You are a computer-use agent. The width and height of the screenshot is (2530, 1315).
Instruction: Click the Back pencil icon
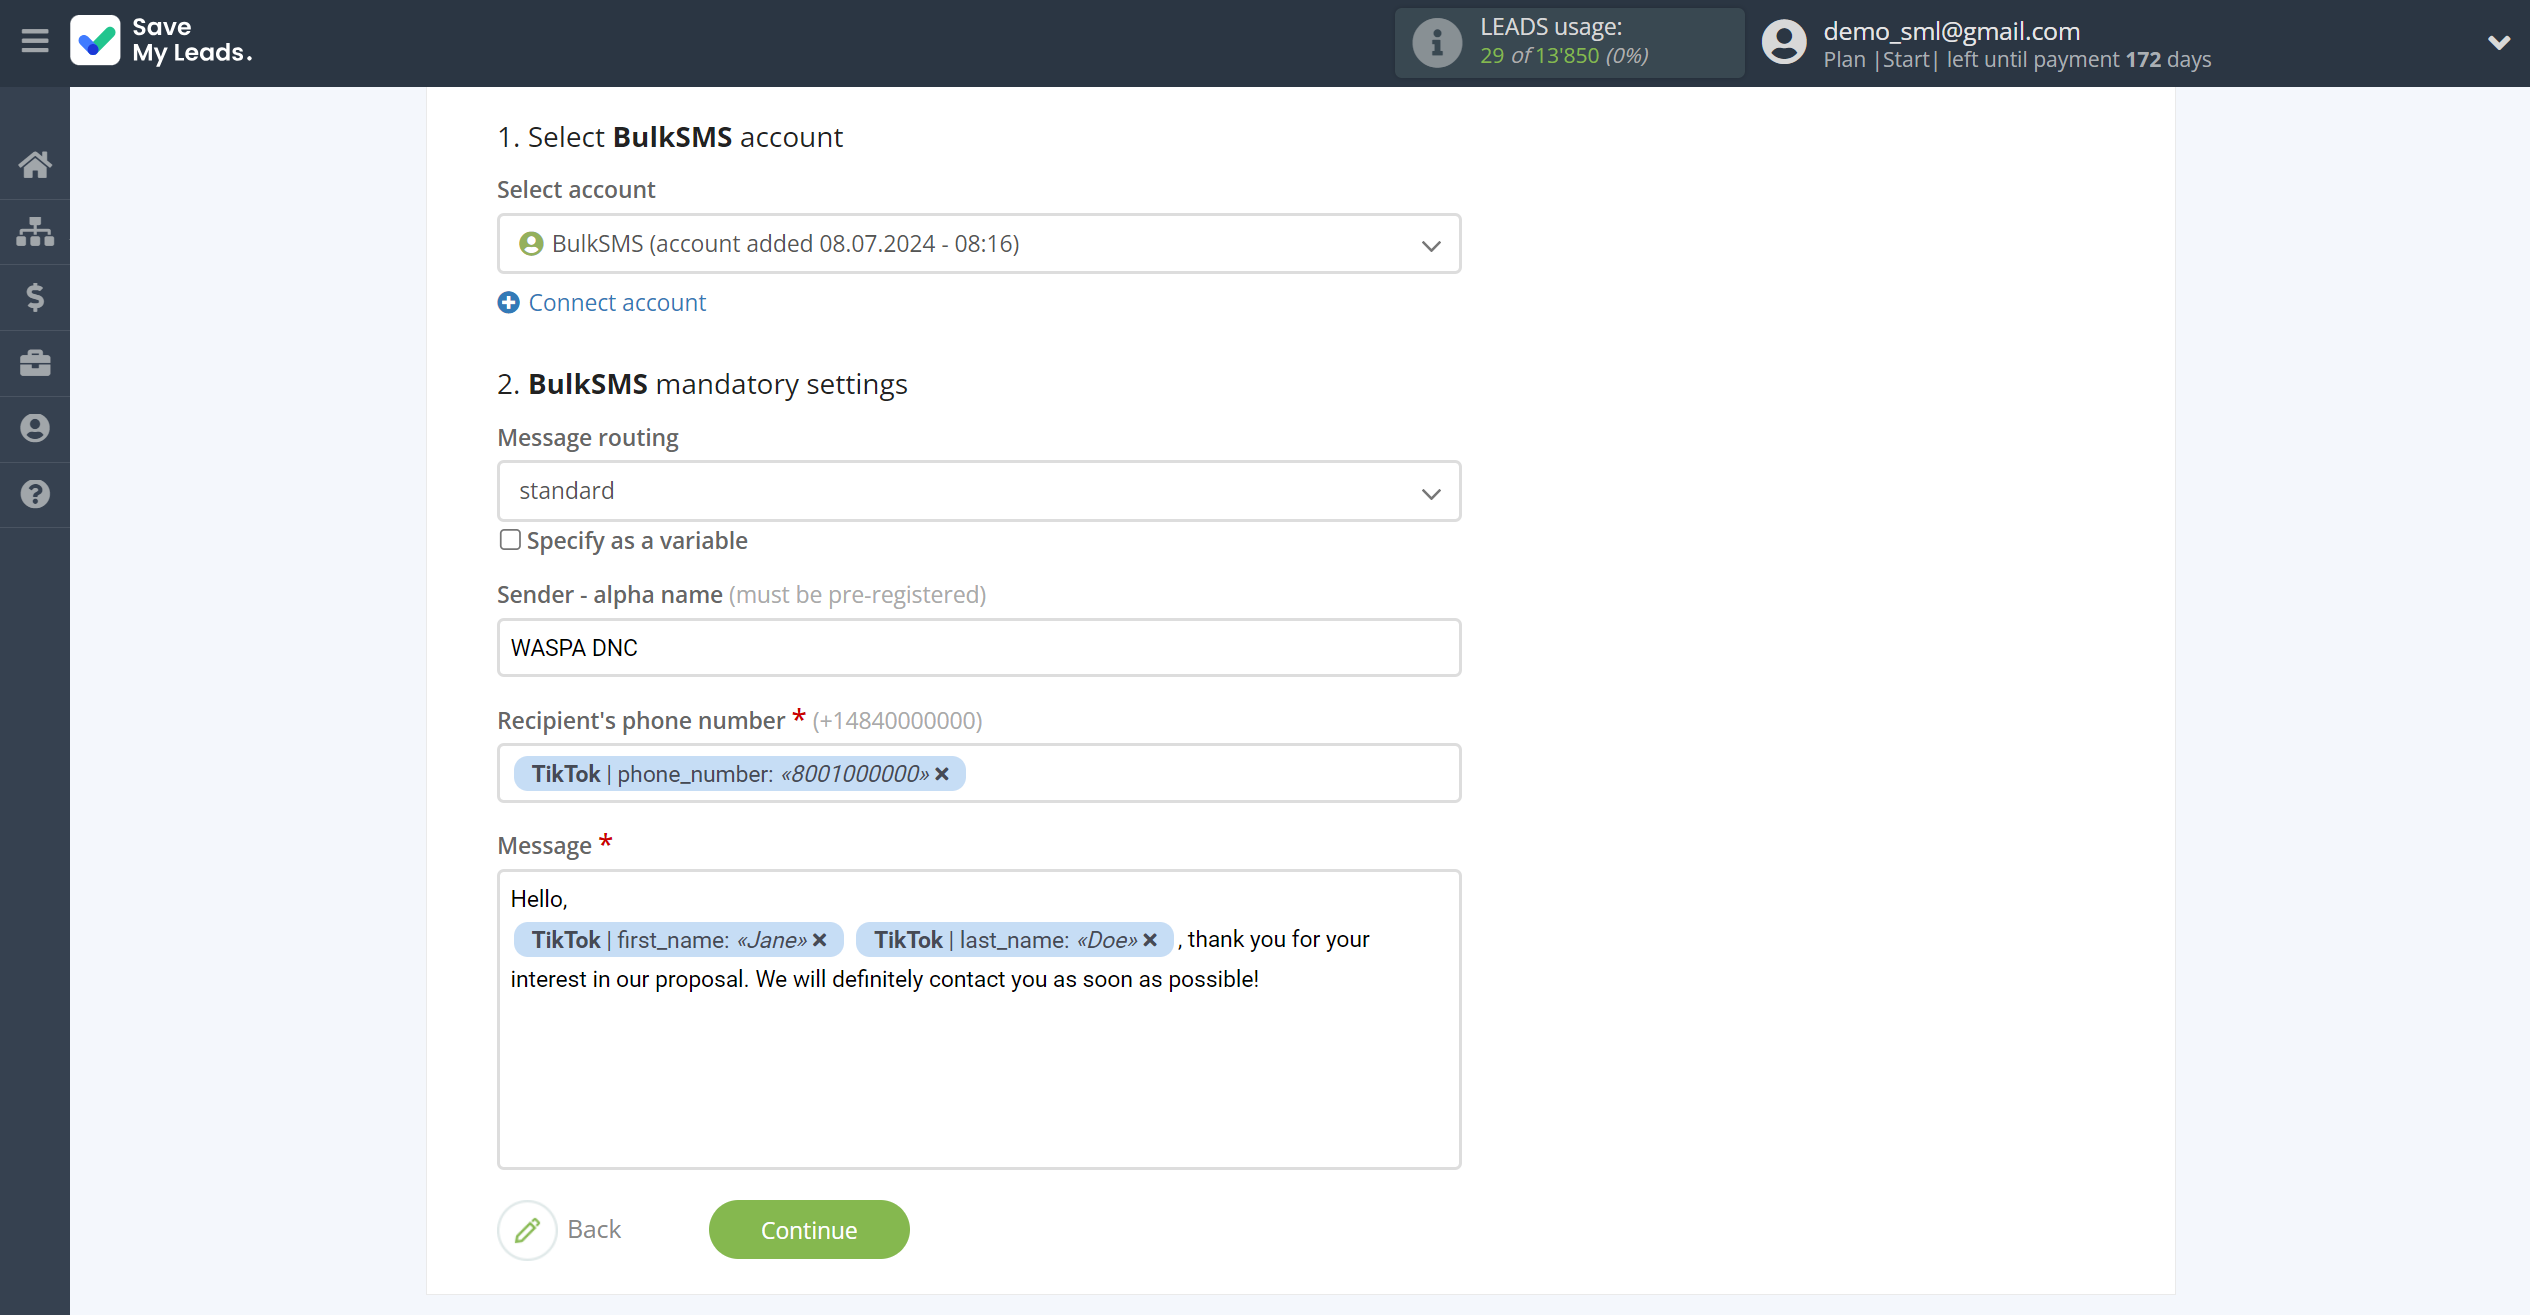(527, 1229)
